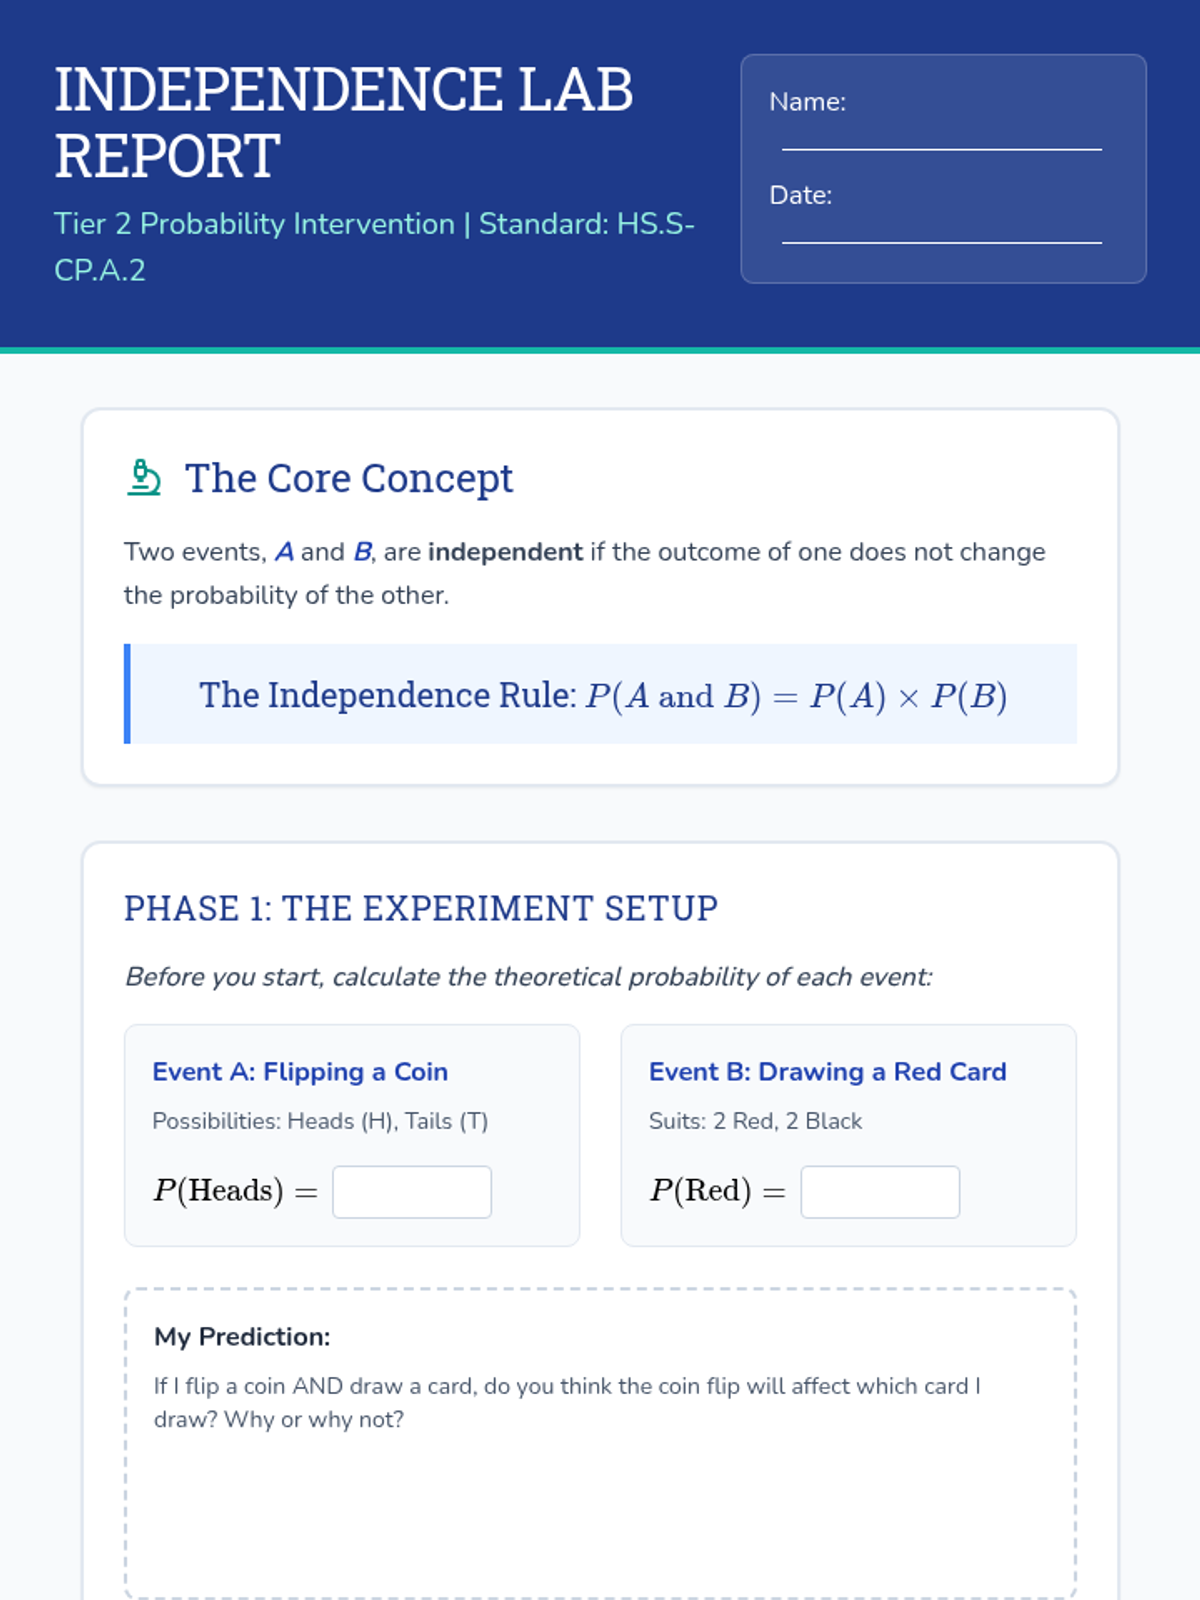1200x1600 pixels.
Task: Click the Possibilities: Heads (H), Tails (T) text
Action: [320, 1121]
